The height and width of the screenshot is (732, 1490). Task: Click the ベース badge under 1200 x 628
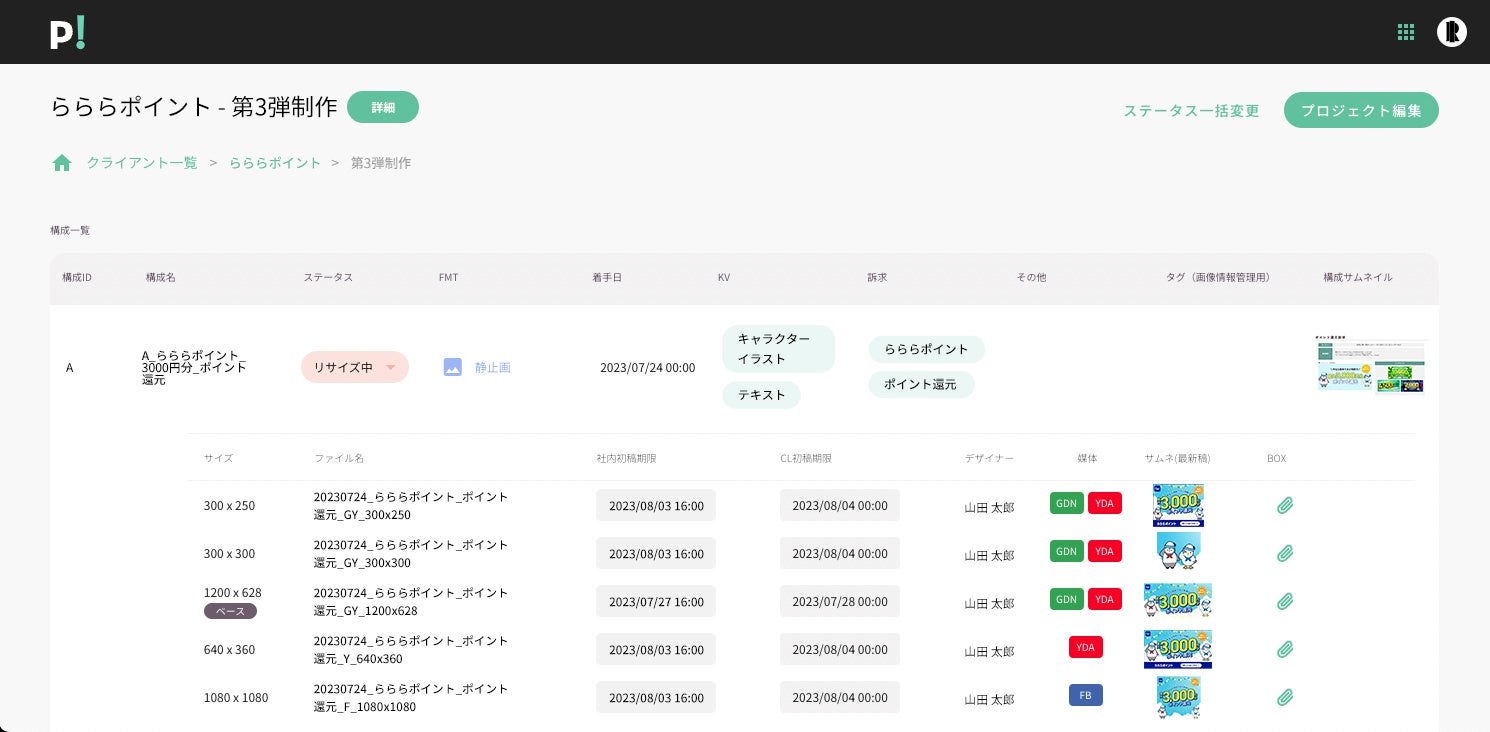coord(230,611)
